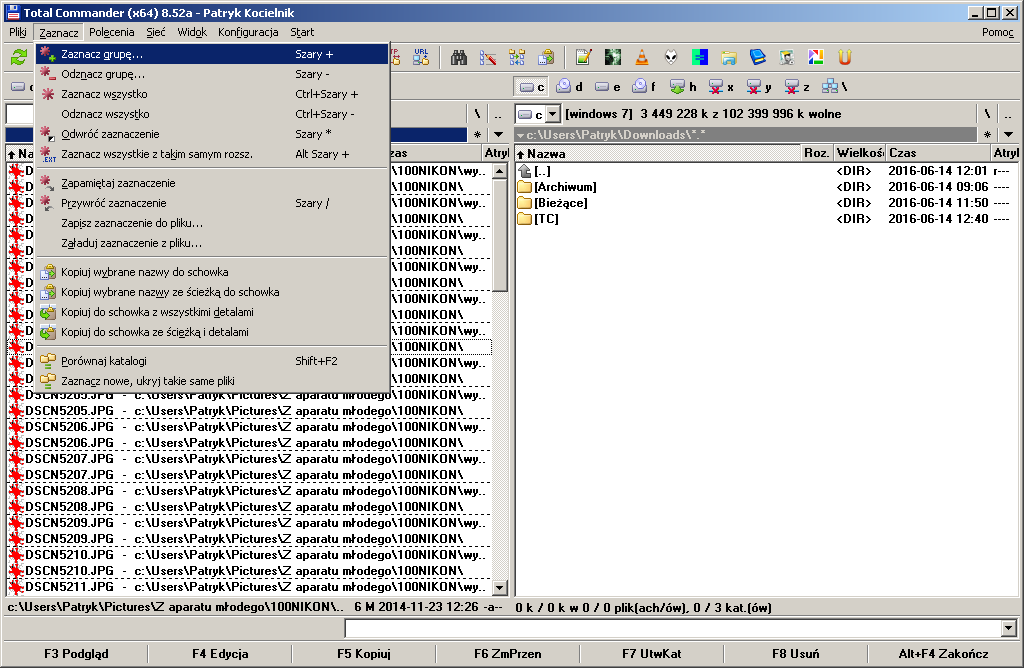
Task: Launch the notepad editor icon
Action: (x=583, y=57)
